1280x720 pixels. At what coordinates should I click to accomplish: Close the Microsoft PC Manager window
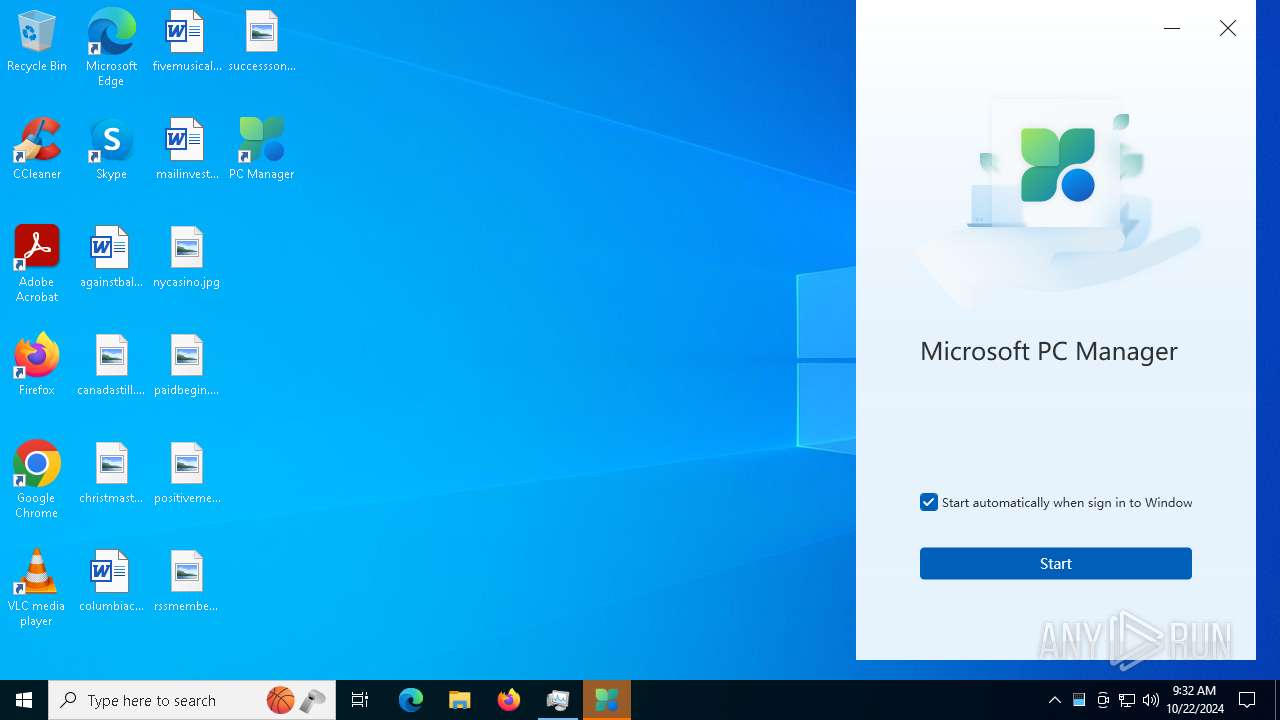(x=1228, y=28)
